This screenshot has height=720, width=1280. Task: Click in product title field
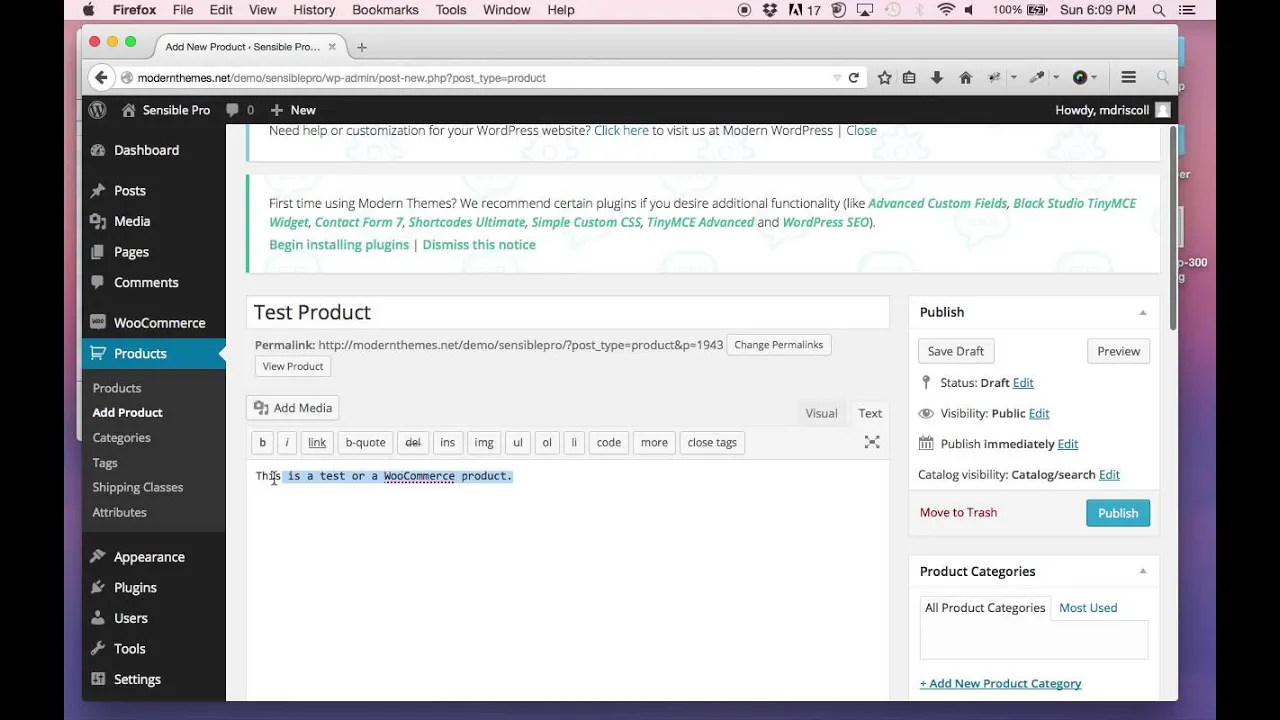coord(568,312)
